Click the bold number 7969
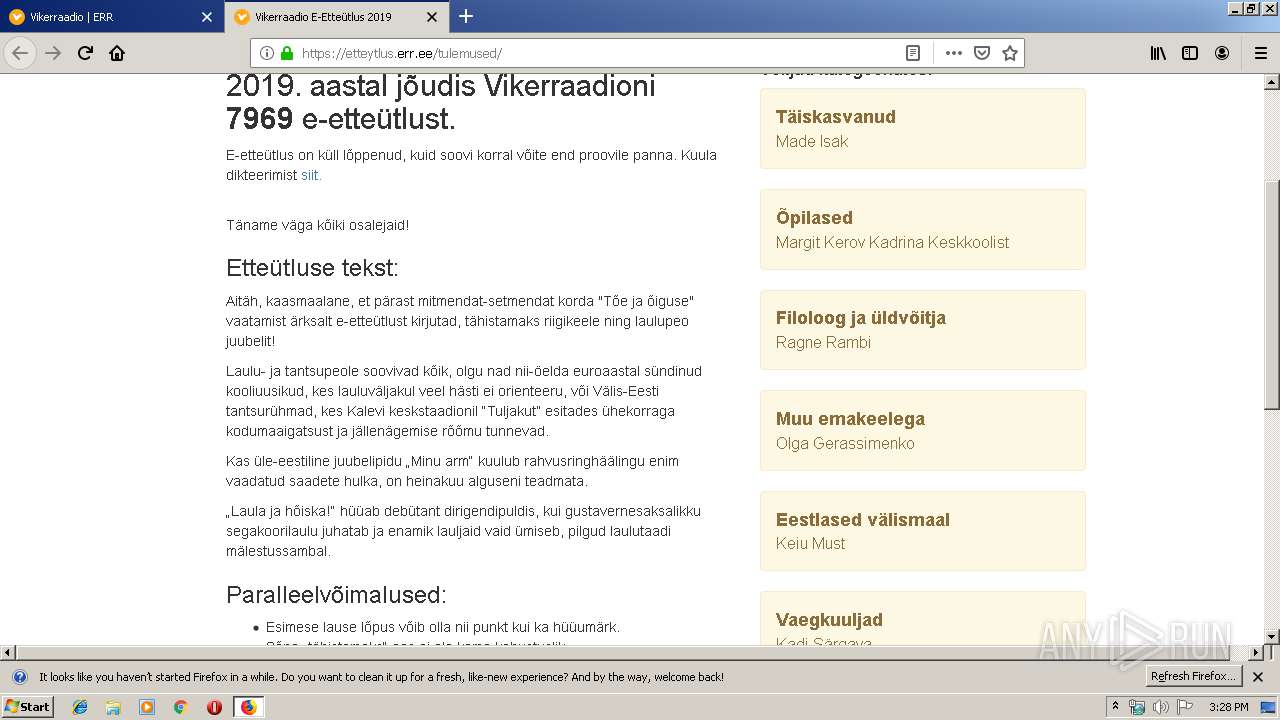This screenshot has height=720, width=1280. (x=259, y=119)
